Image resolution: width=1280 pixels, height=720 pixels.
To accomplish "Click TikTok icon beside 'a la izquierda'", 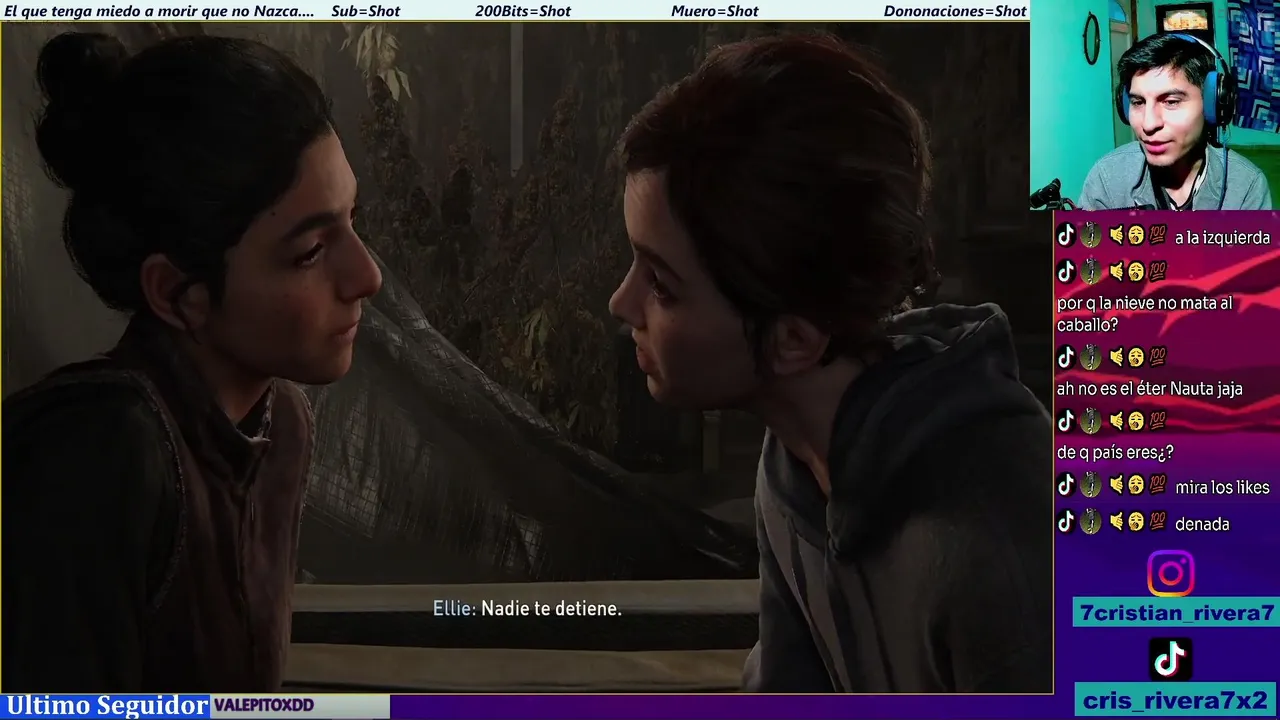I will [1066, 236].
